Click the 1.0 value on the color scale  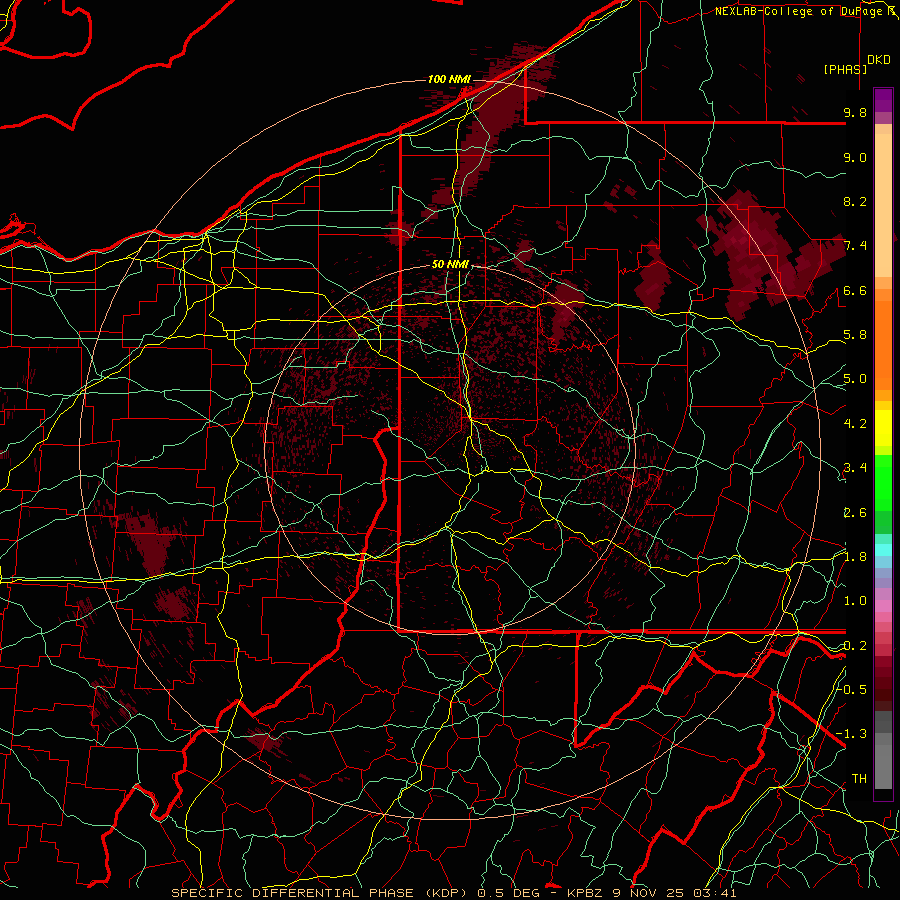[x=855, y=601]
